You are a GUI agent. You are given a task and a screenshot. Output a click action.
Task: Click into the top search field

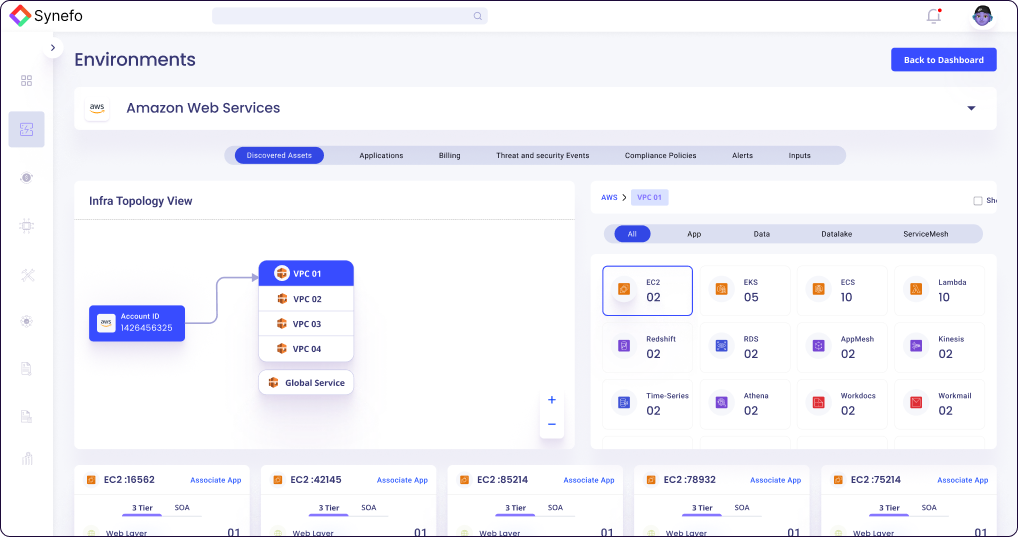(350, 16)
